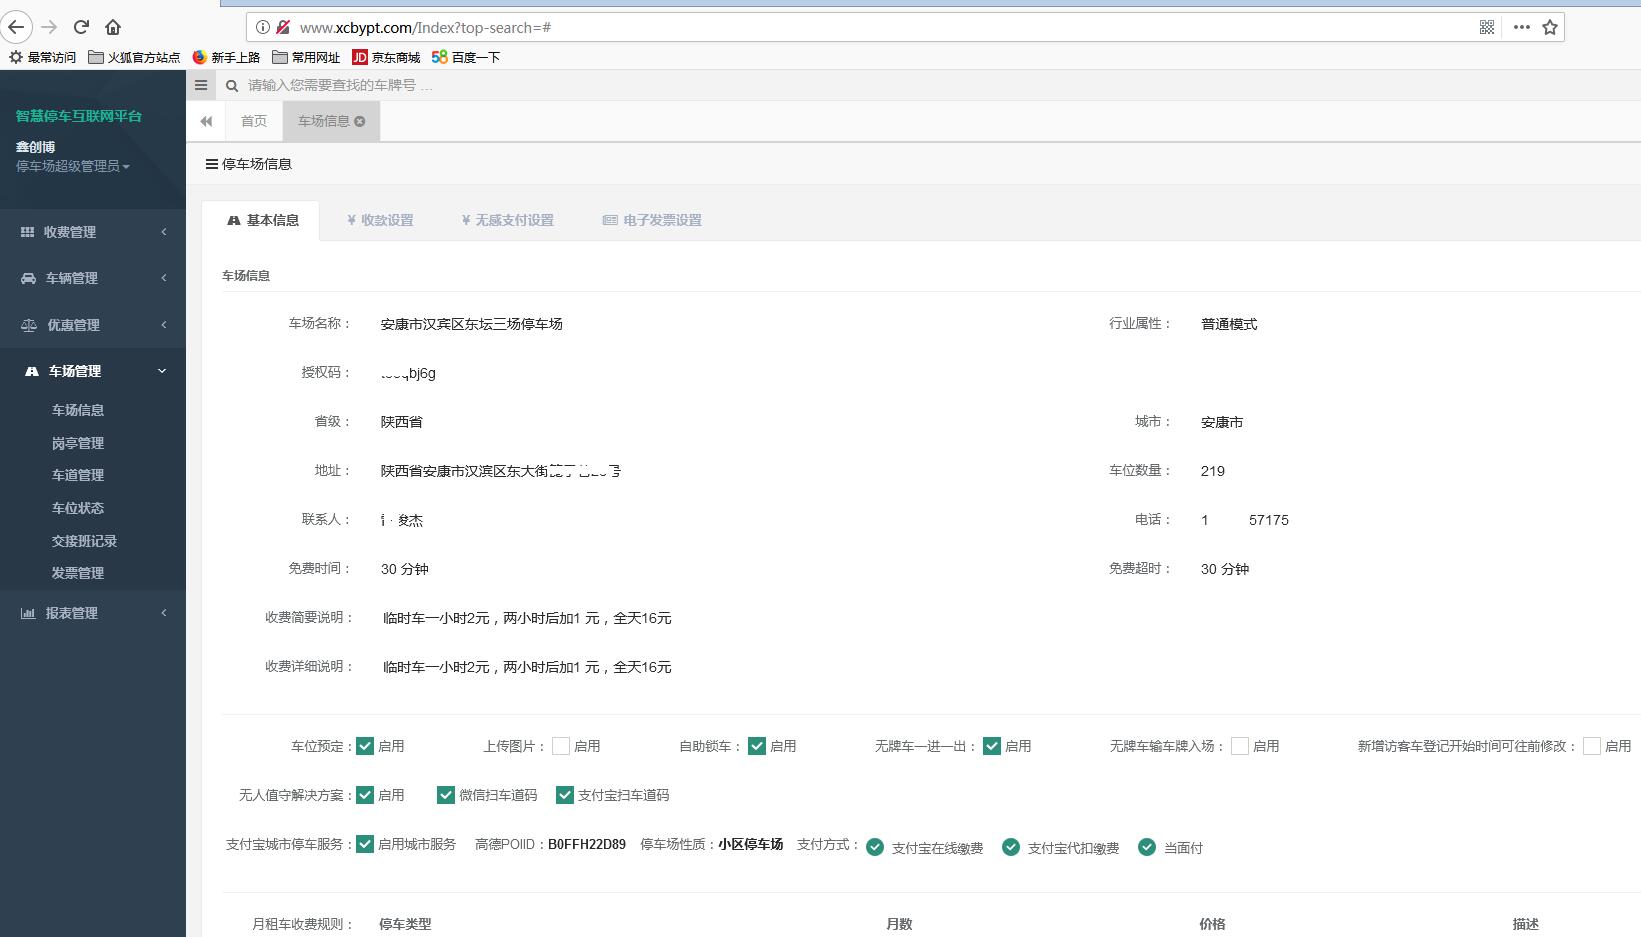This screenshot has width=1641, height=937.
Task: Enable the 上传图片 checkbox
Action: 561,746
